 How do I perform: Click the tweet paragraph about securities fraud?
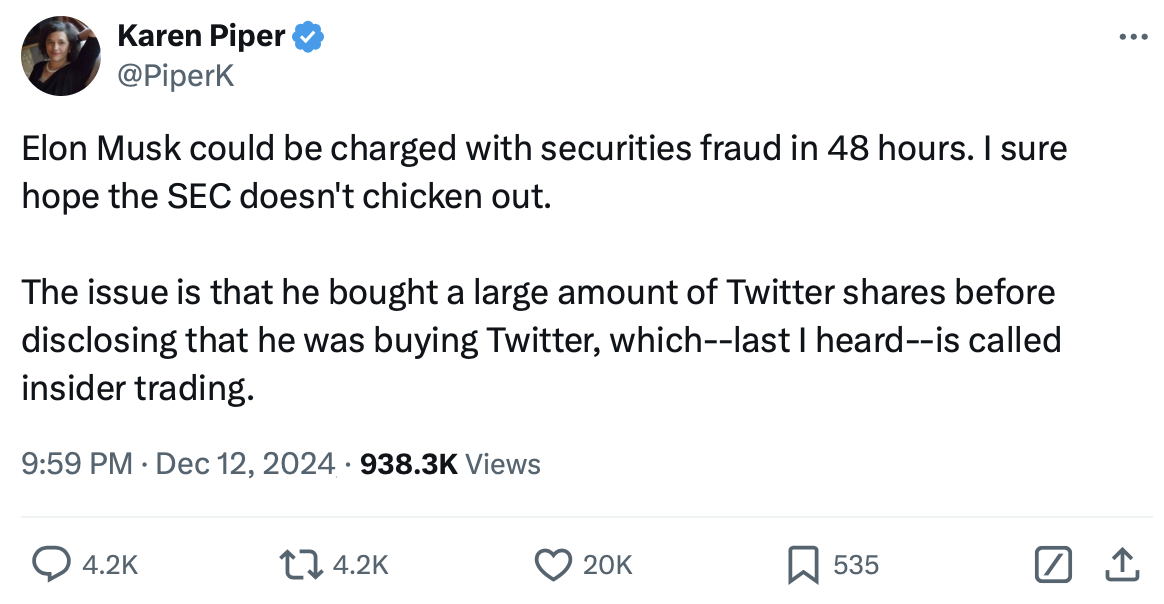(x=544, y=170)
